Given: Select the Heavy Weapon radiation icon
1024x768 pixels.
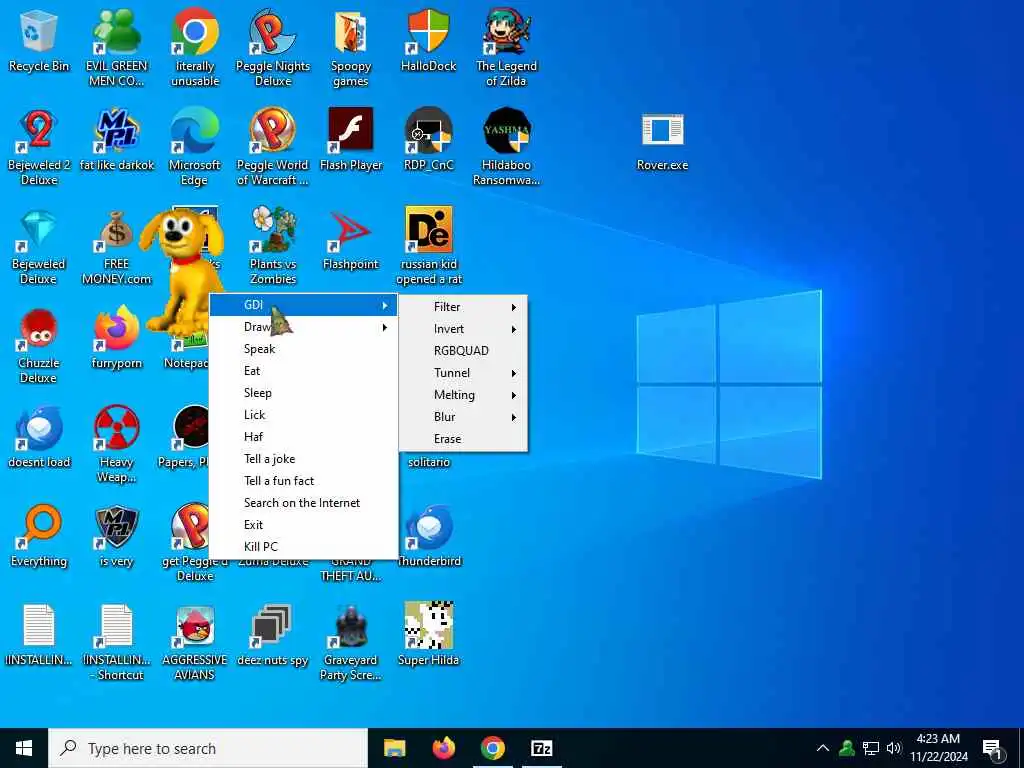Looking at the screenshot, I should pyautogui.click(x=116, y=428).
